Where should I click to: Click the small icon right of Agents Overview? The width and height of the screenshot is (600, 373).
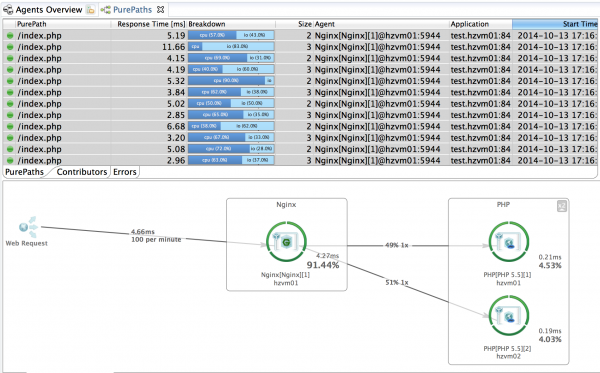coord(91,10)
